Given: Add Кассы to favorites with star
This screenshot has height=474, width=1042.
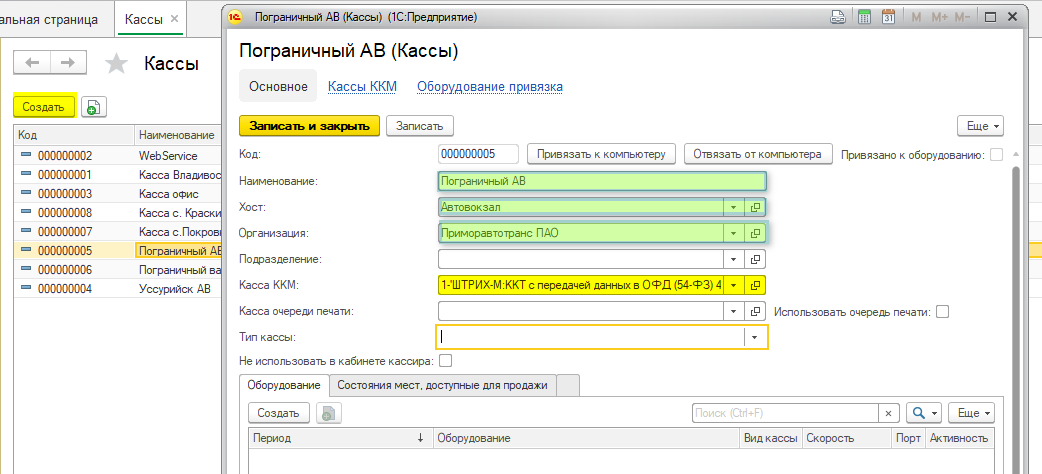Looking at the screenshot, I should (x=117, y=64).
